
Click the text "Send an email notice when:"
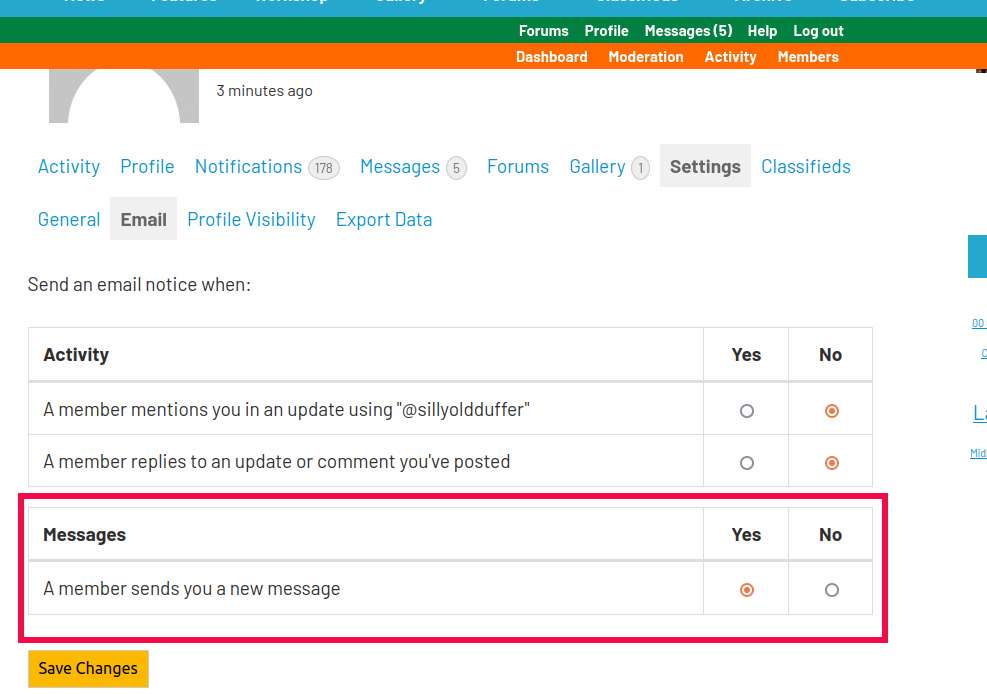139,284
